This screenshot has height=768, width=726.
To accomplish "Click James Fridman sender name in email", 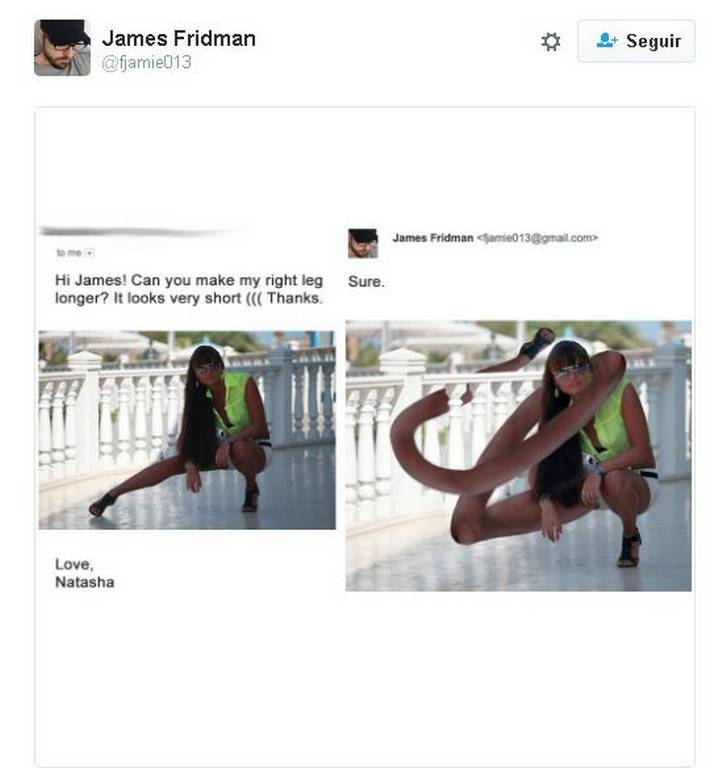I will [433, 238].
